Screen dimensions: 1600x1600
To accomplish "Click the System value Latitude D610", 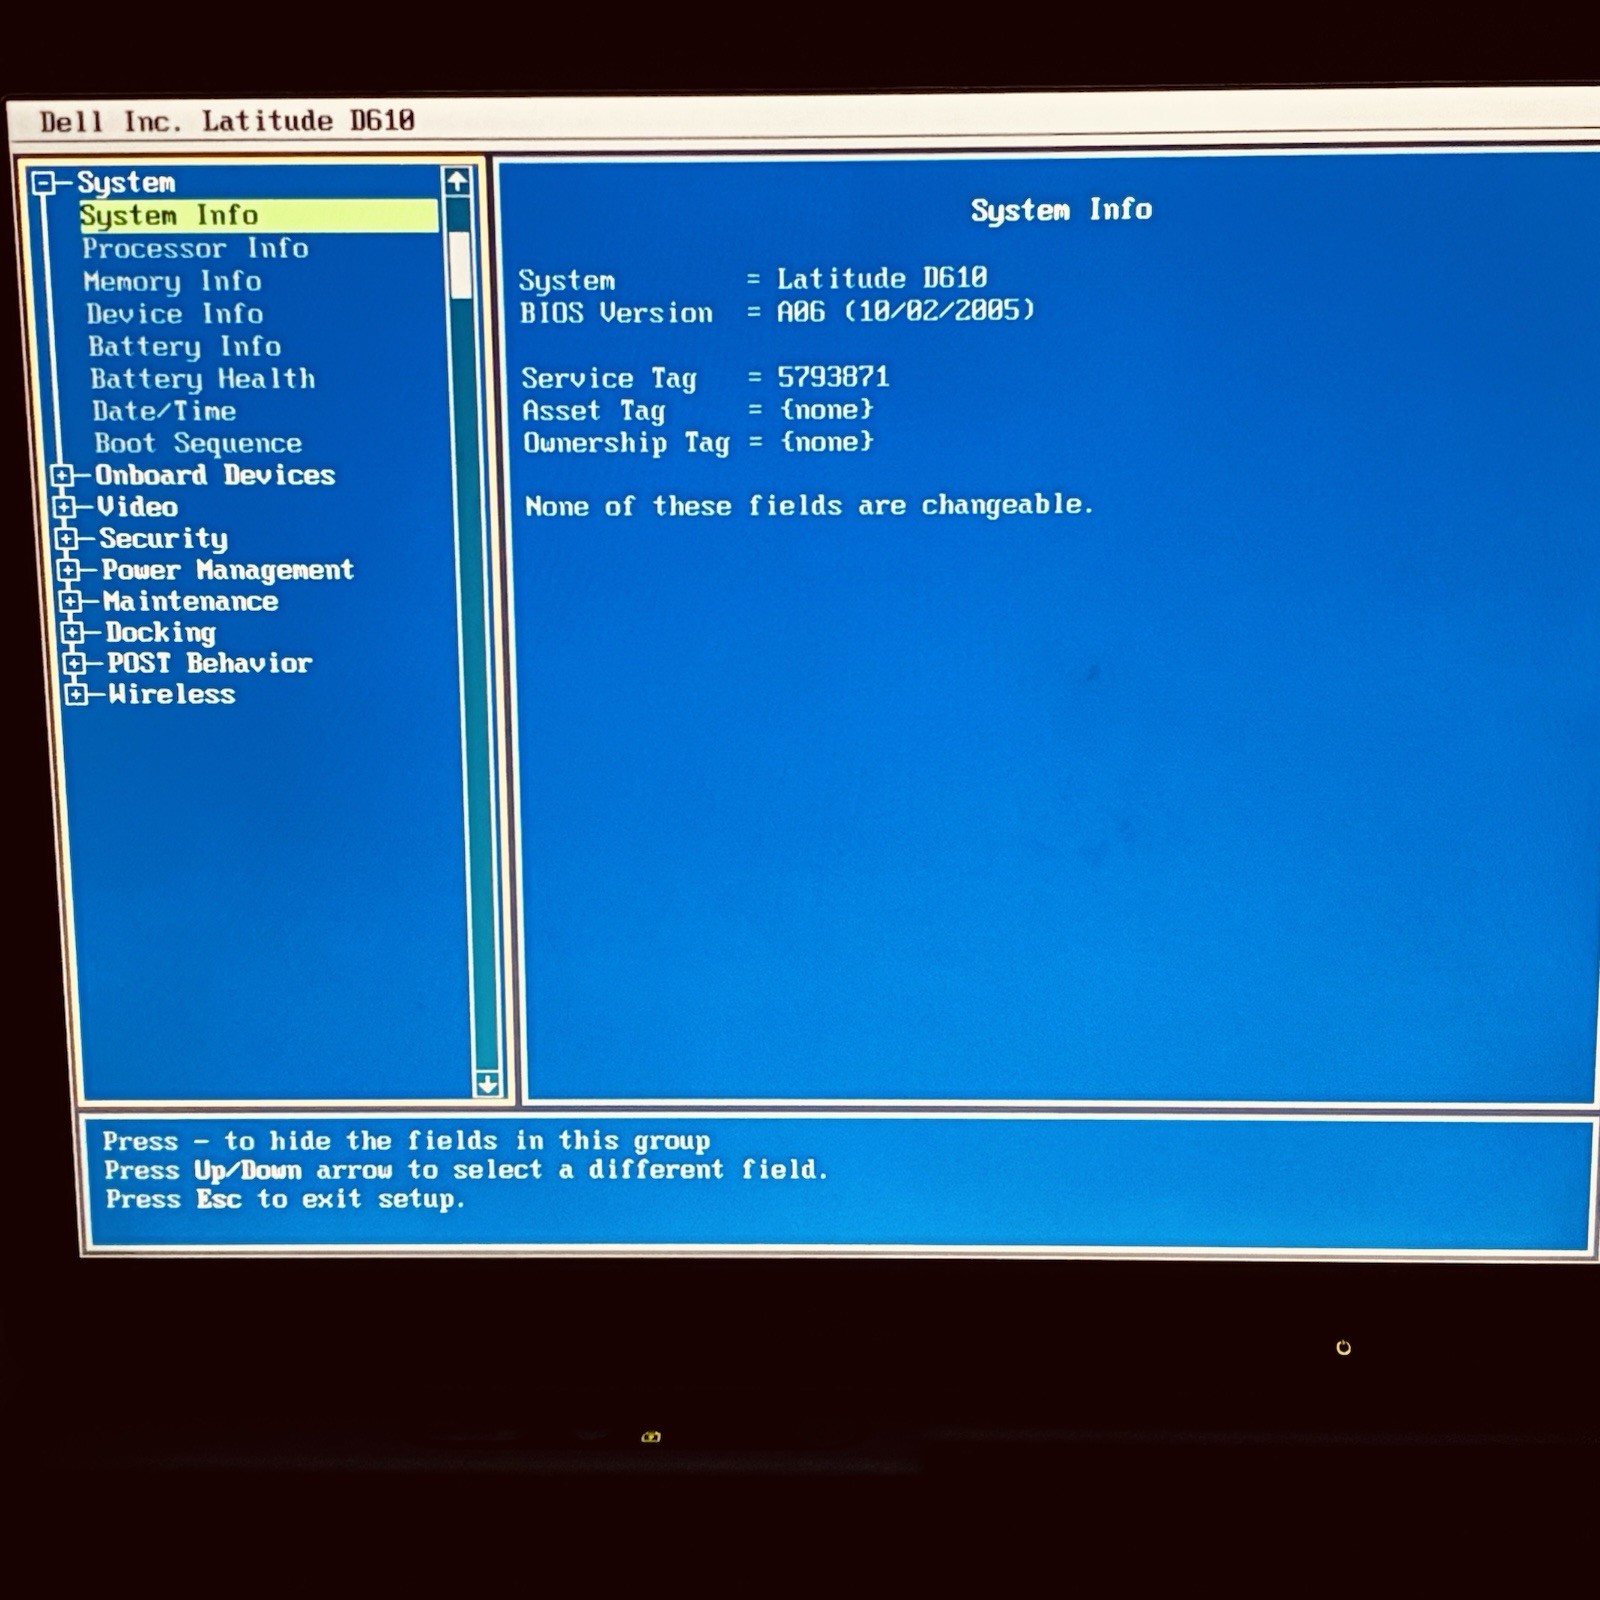I will pos(882,278).
